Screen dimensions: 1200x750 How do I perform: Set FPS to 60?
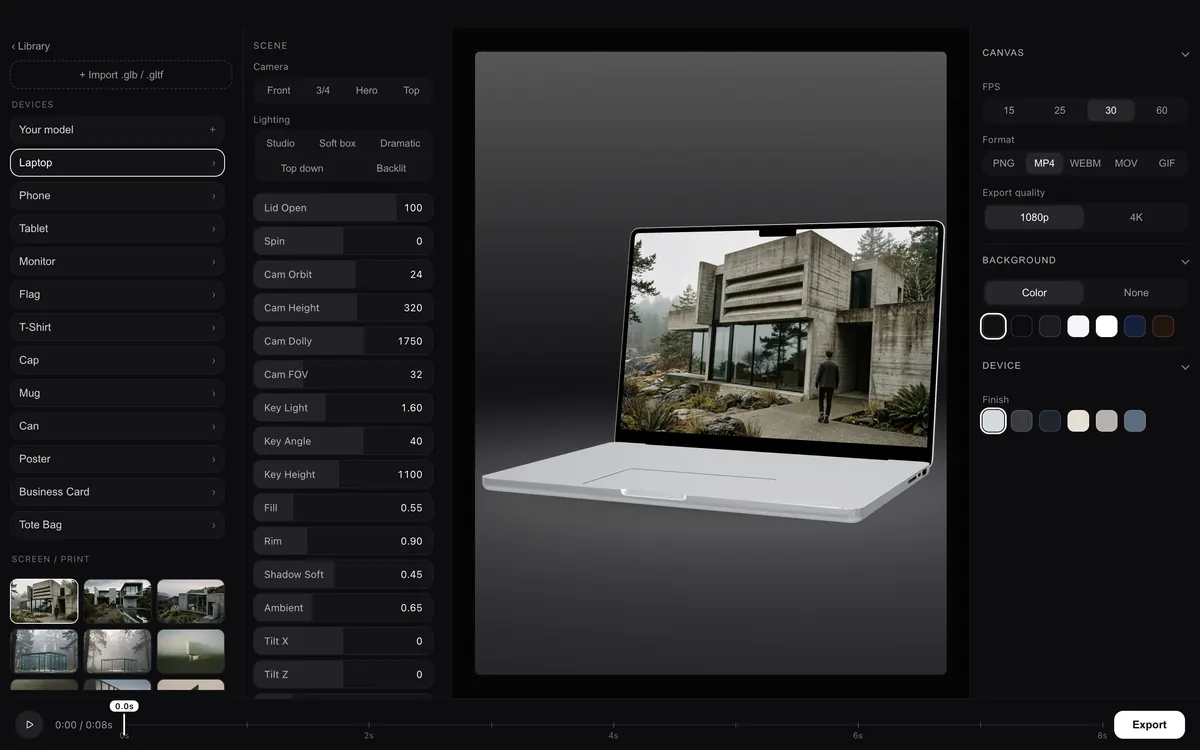coord(1162,111)
